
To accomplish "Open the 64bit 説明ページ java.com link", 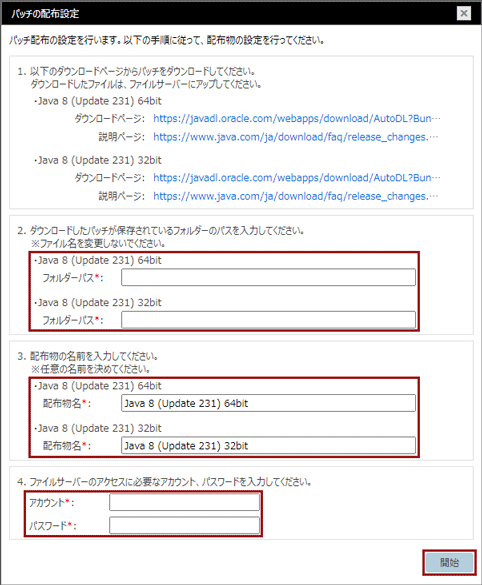I will [295, 137].
